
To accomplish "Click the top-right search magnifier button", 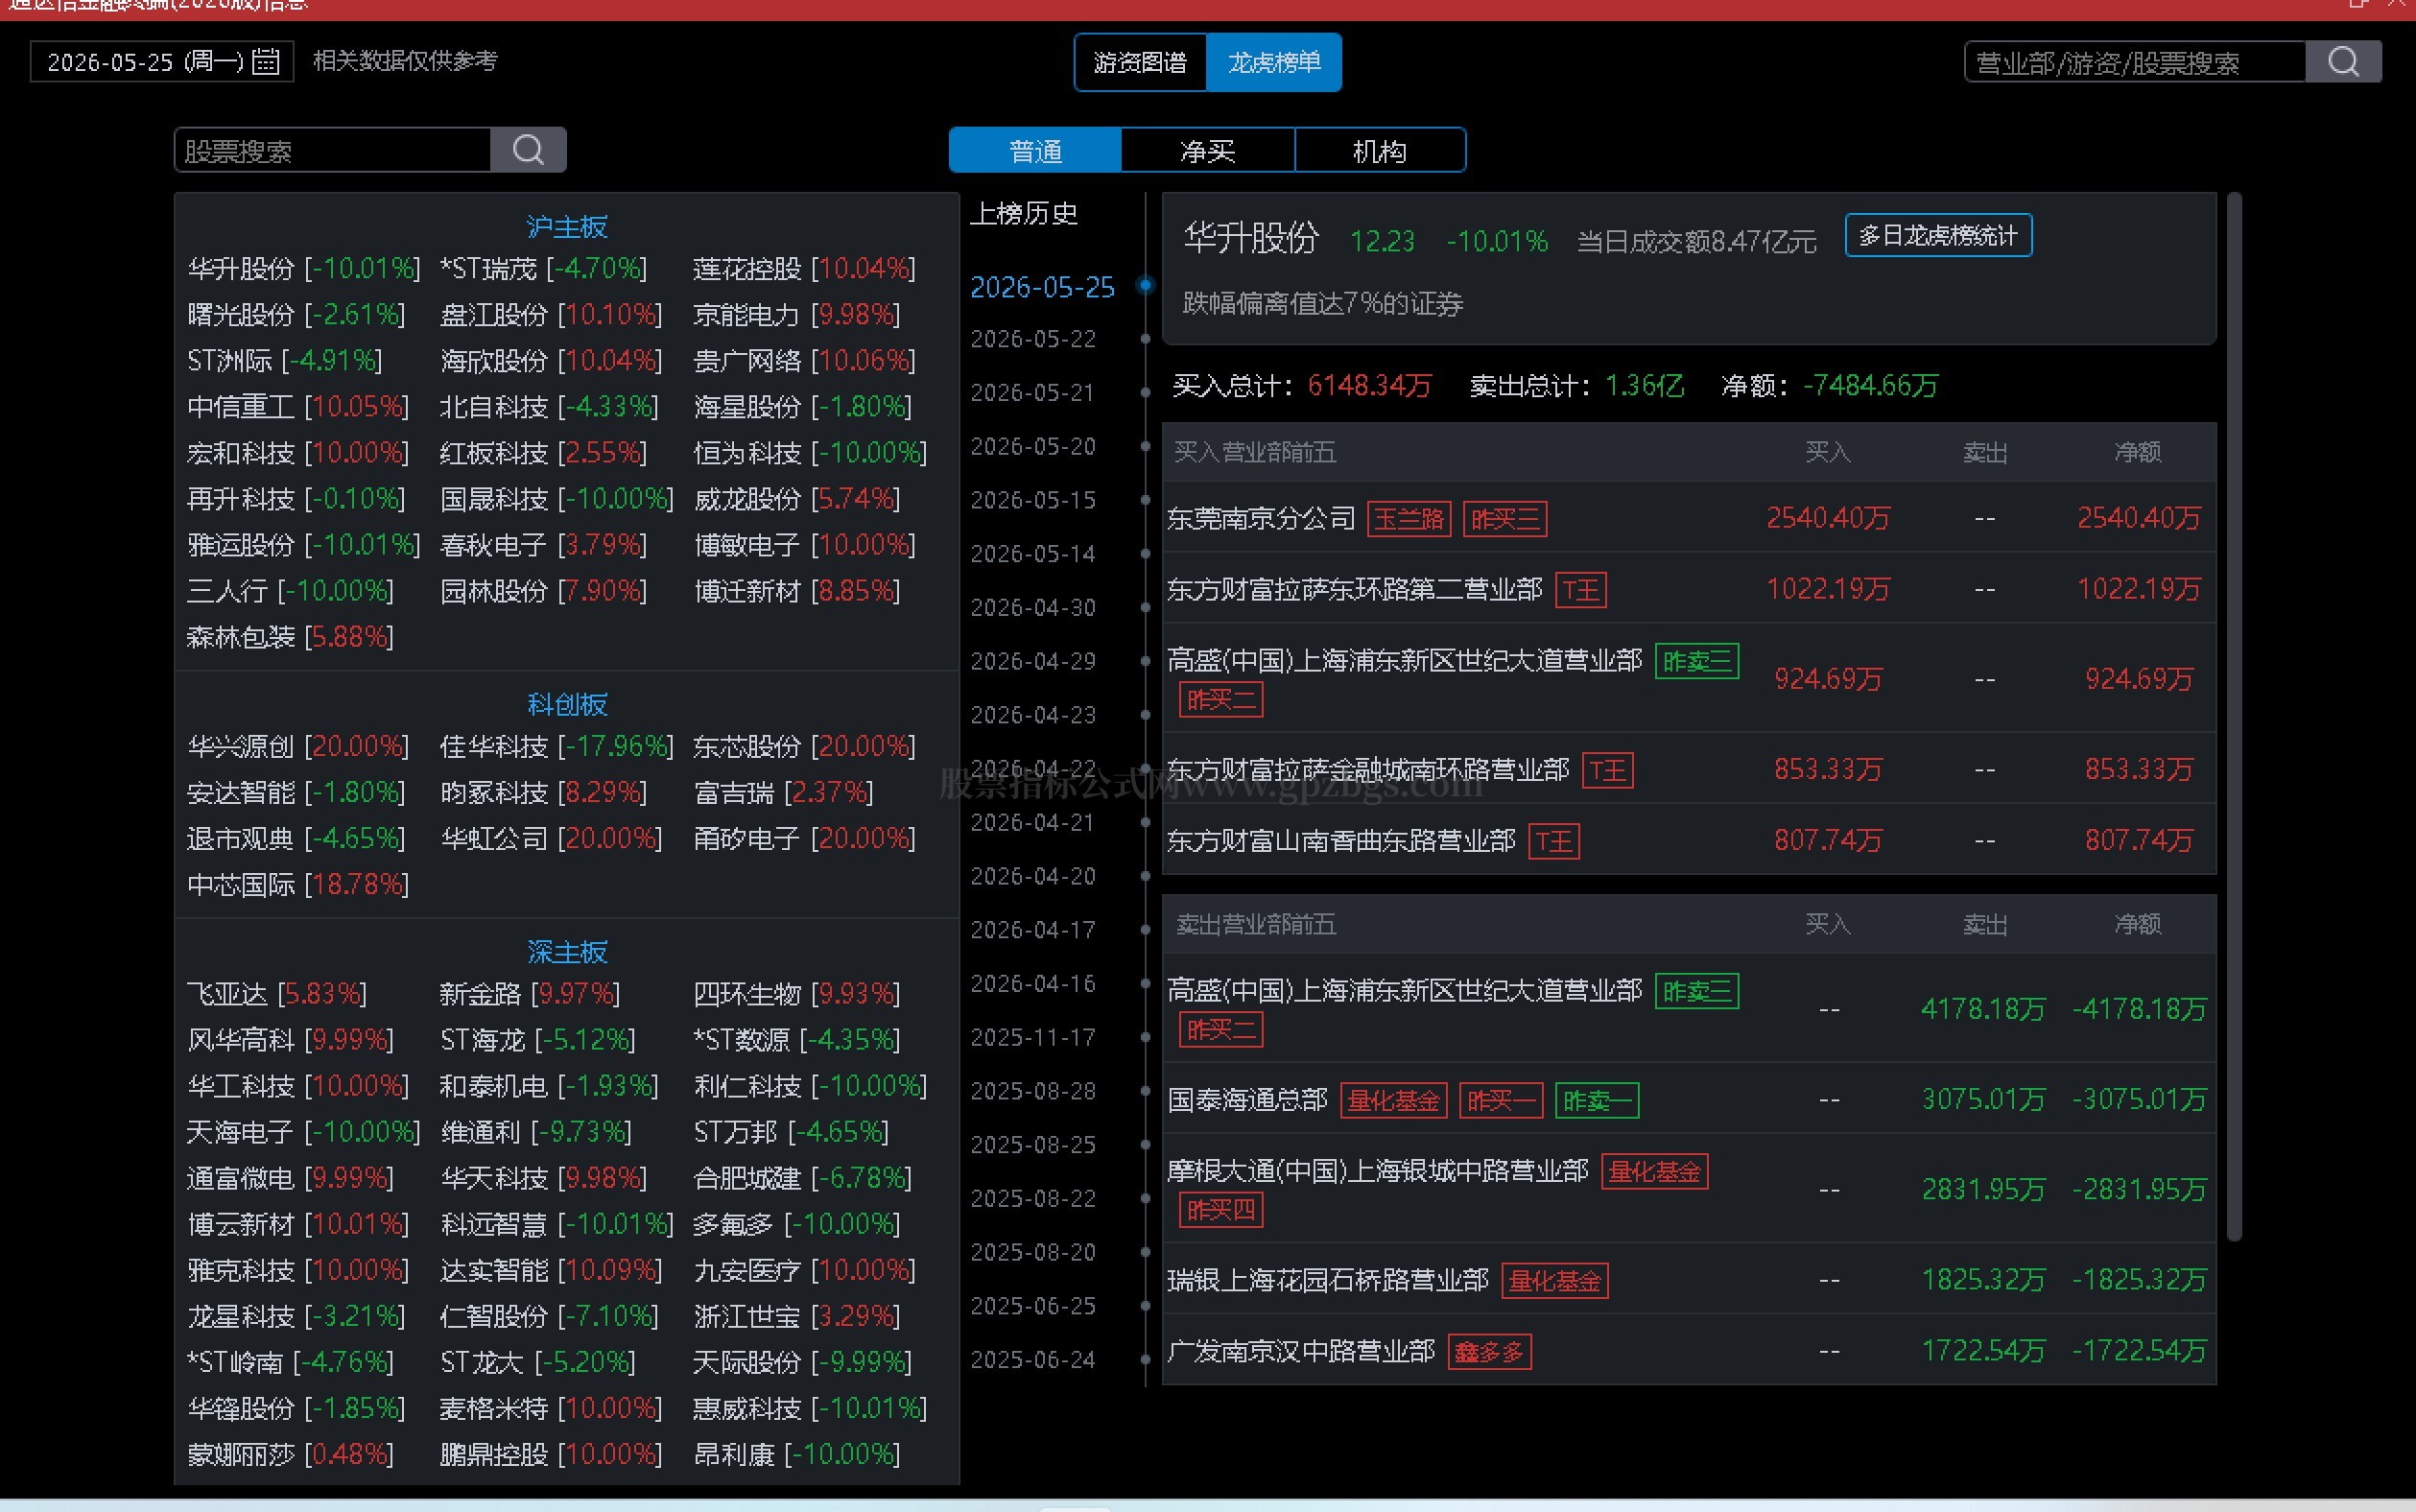I will click(x=2343, y=62).
